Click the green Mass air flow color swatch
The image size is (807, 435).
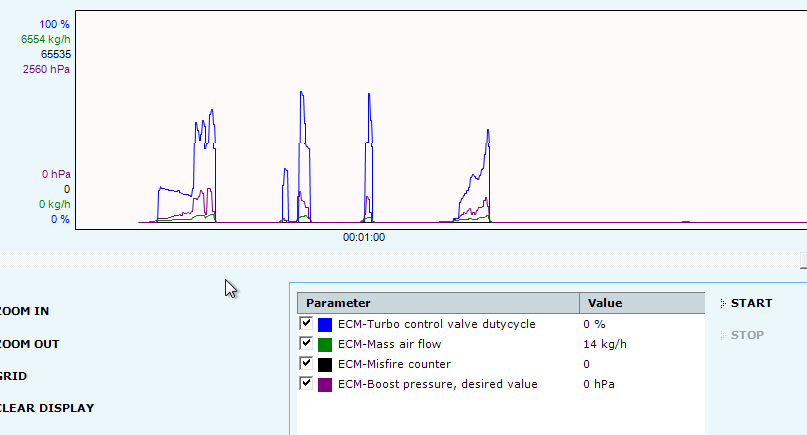pos(324,344)
